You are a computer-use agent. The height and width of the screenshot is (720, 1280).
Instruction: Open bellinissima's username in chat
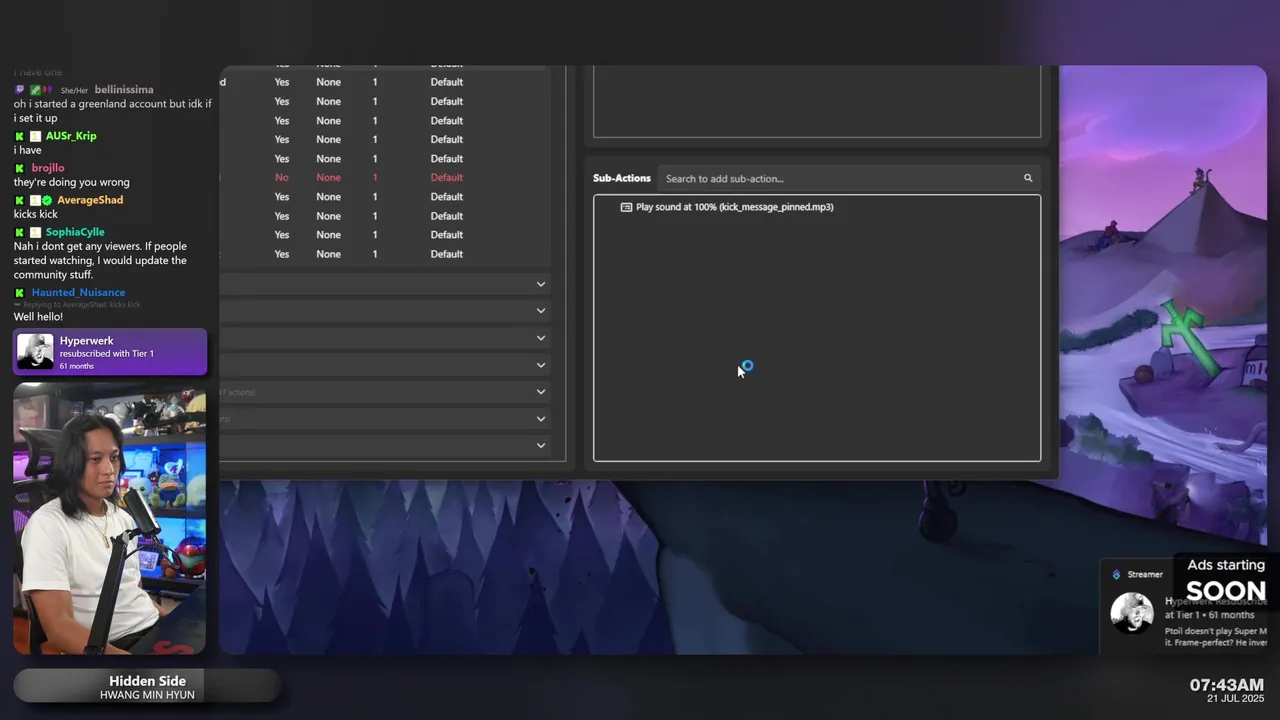tap(124, 90)
